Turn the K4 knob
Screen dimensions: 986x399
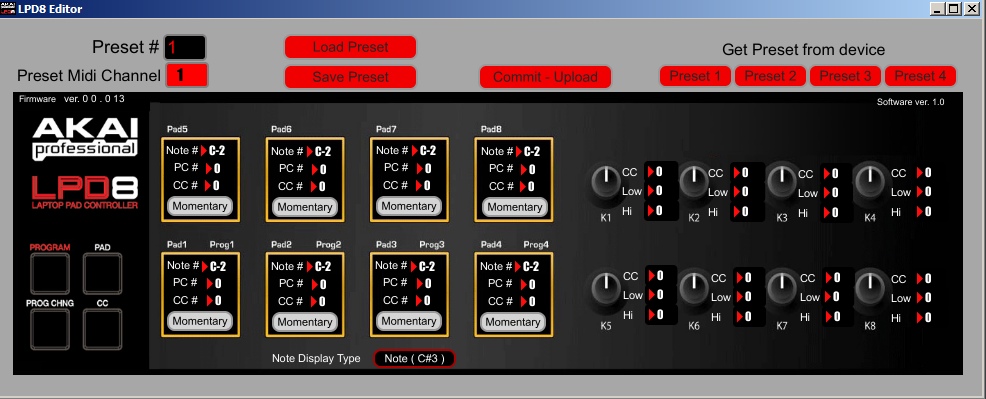coord(869,182)
